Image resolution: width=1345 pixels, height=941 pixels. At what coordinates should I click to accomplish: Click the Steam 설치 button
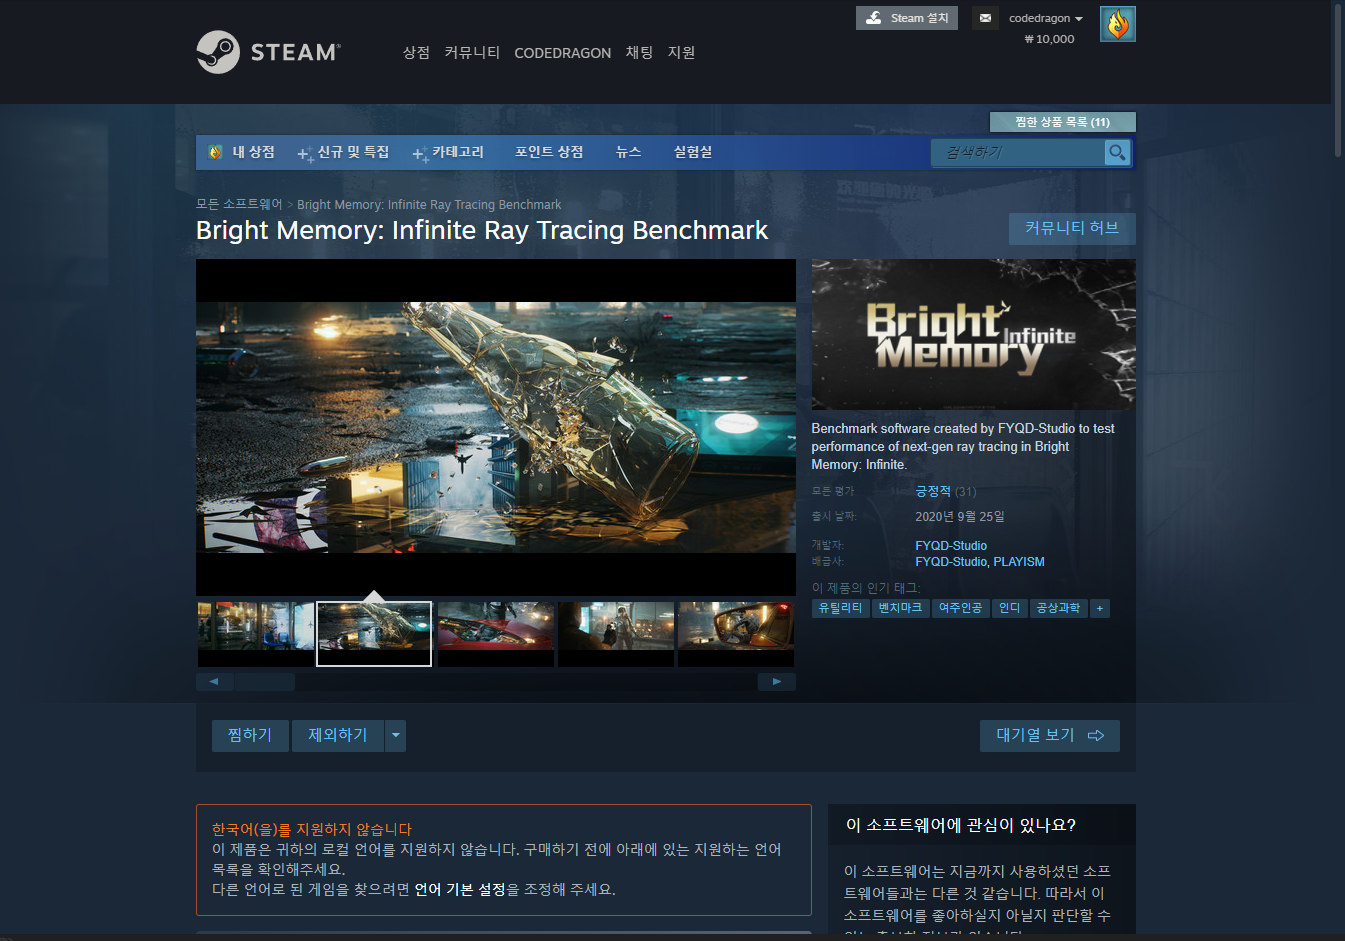907,18
